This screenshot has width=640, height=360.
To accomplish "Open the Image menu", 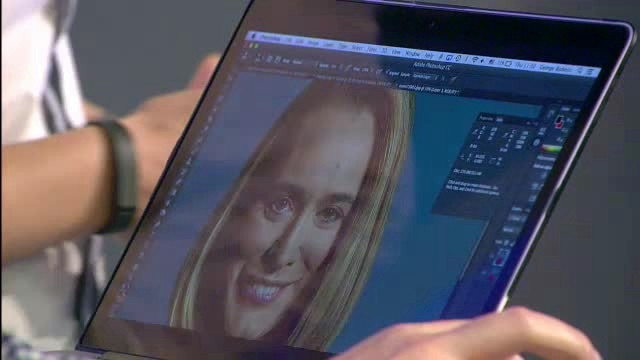I will click(313, 42).
